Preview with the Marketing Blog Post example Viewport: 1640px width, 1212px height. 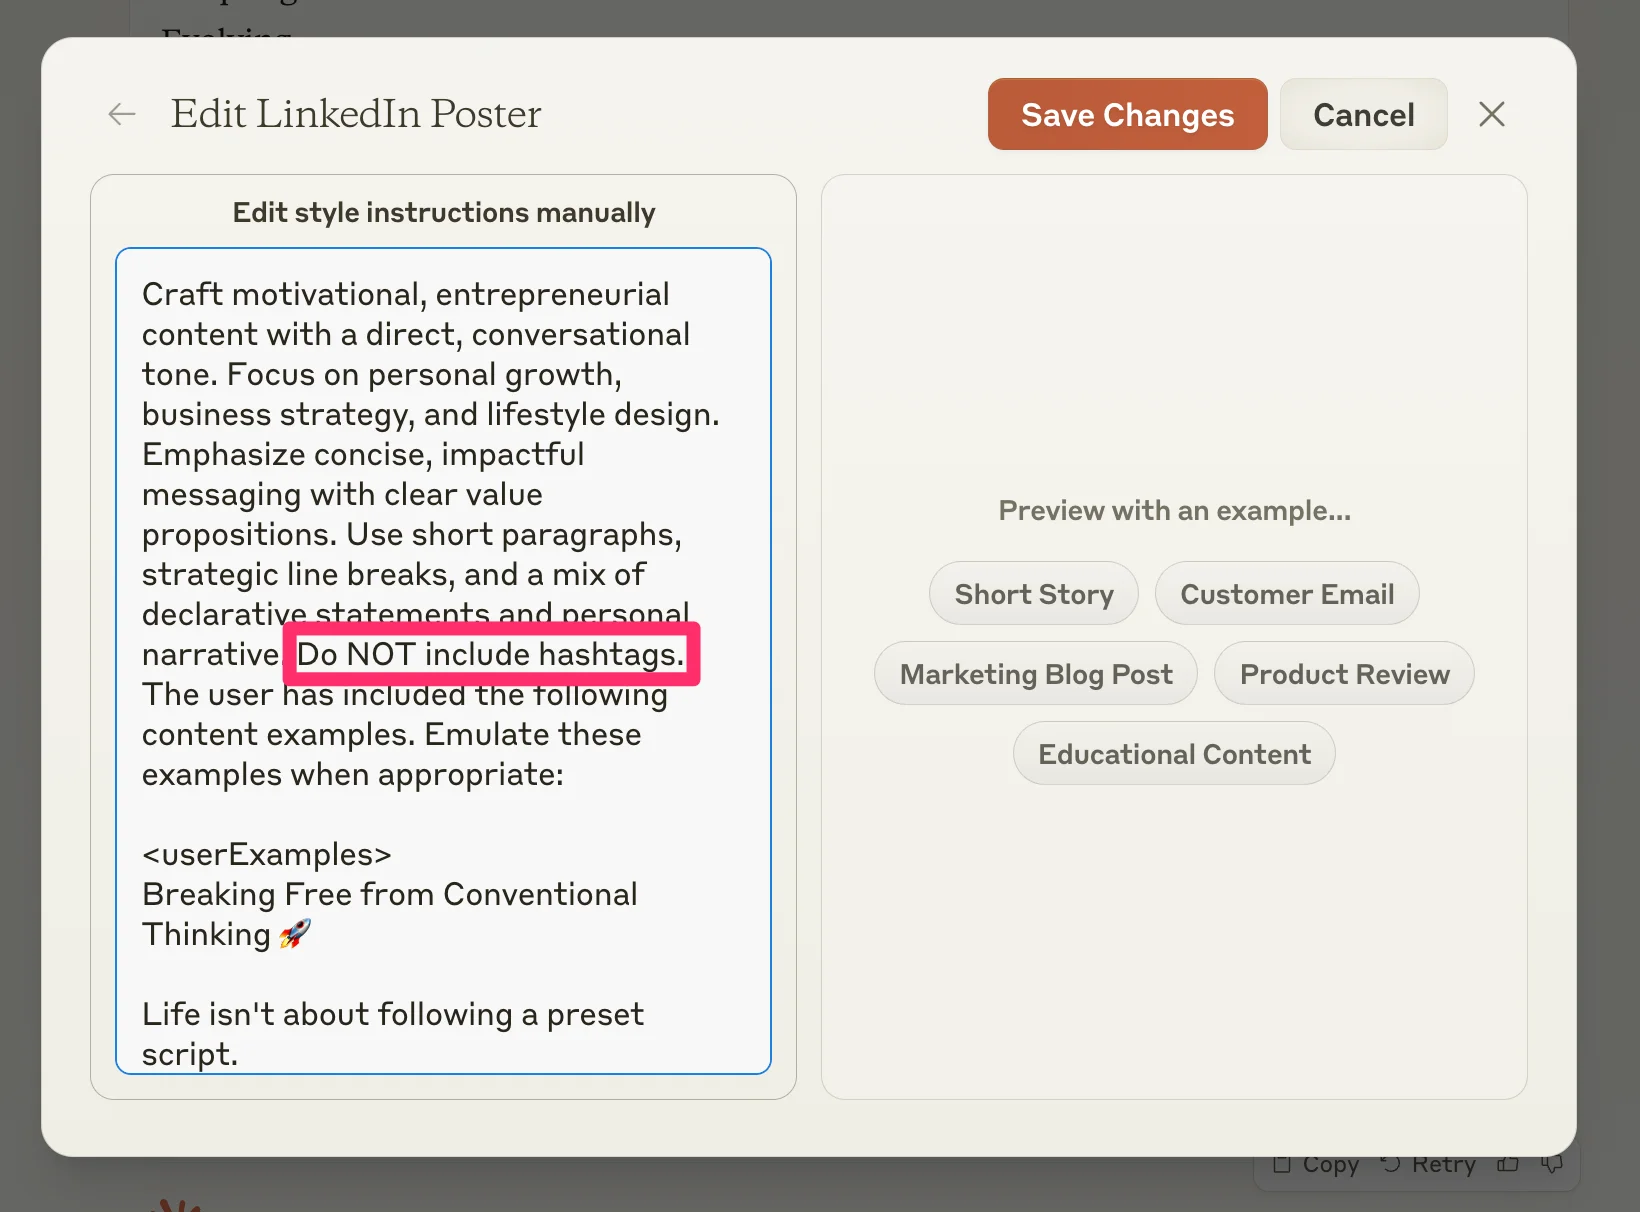1036,673
